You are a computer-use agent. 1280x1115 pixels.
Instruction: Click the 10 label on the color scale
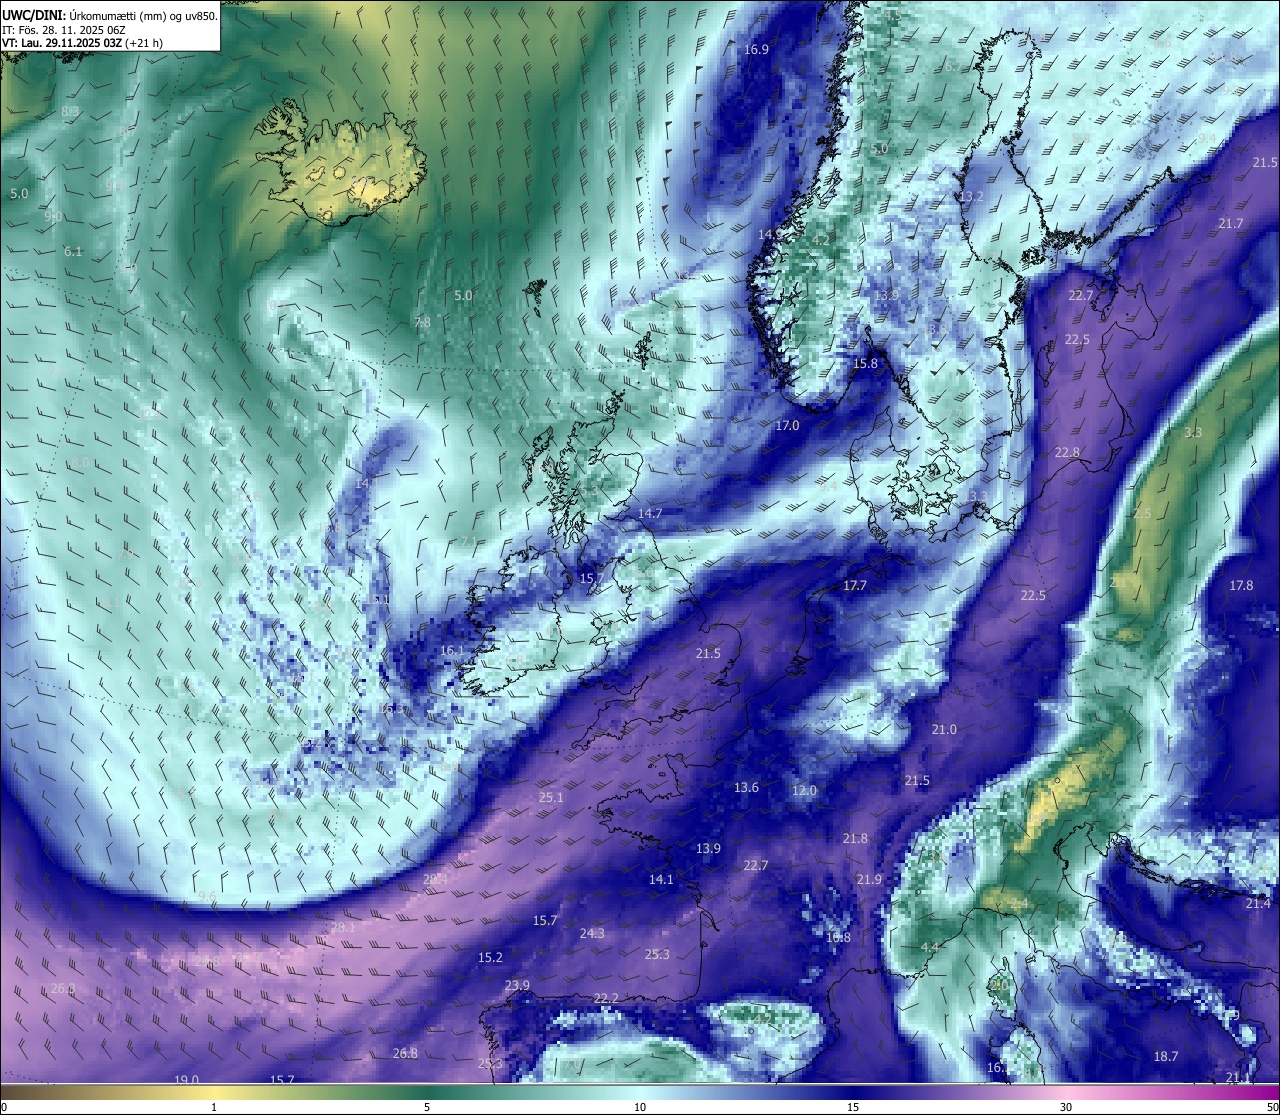[640, 1107]
